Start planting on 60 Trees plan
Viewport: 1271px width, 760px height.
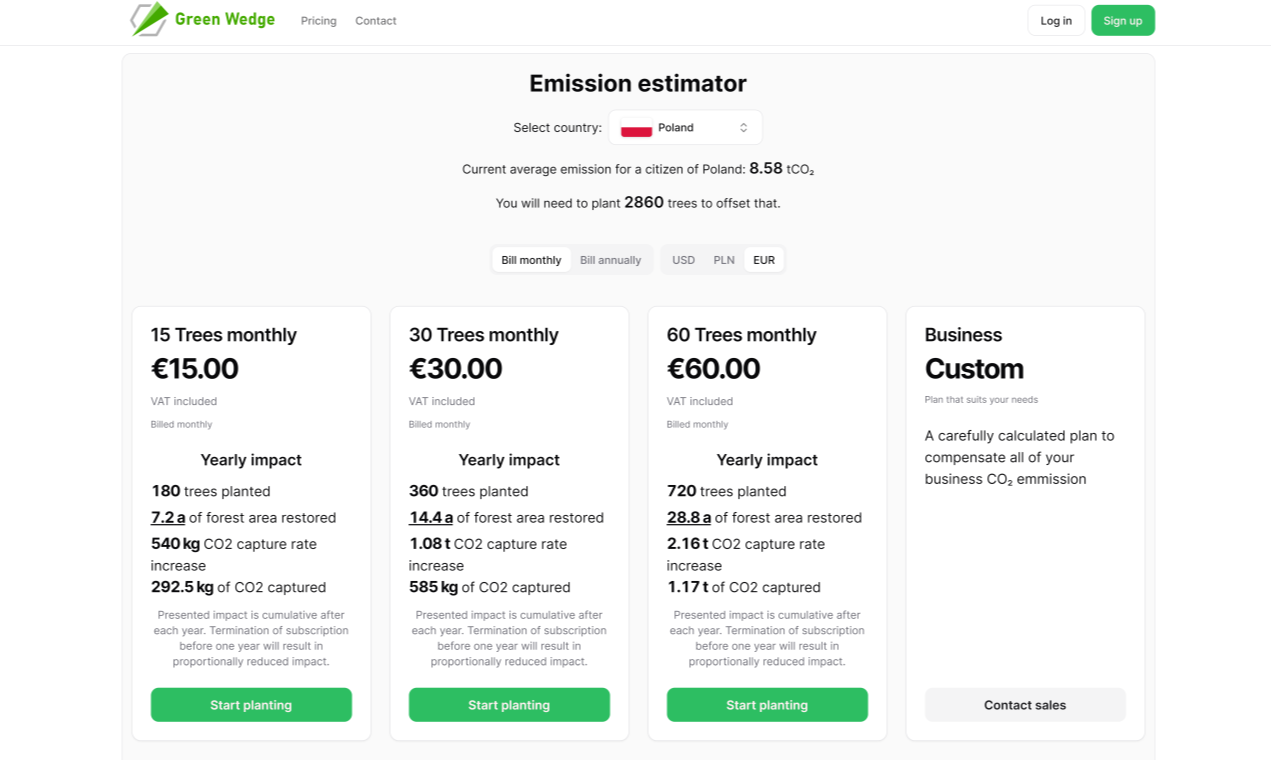pyautogui.click(x=767, y=705)
